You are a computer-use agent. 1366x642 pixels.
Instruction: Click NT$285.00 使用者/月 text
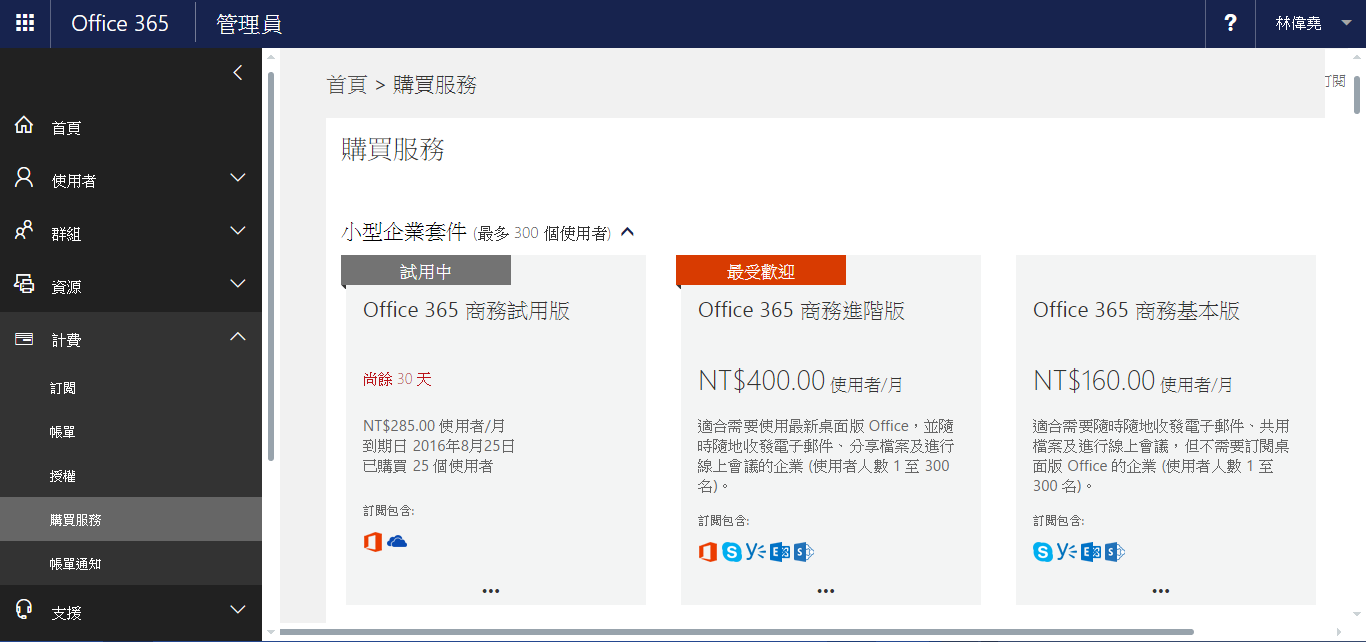(x=434, y=425)
